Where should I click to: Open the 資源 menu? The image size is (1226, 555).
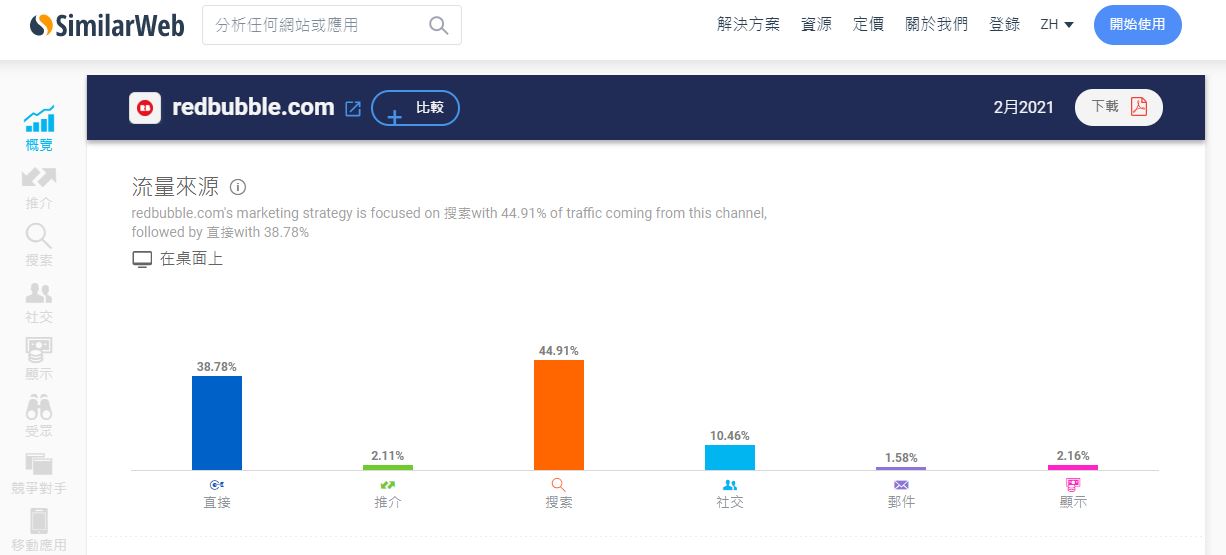(816, 25)
